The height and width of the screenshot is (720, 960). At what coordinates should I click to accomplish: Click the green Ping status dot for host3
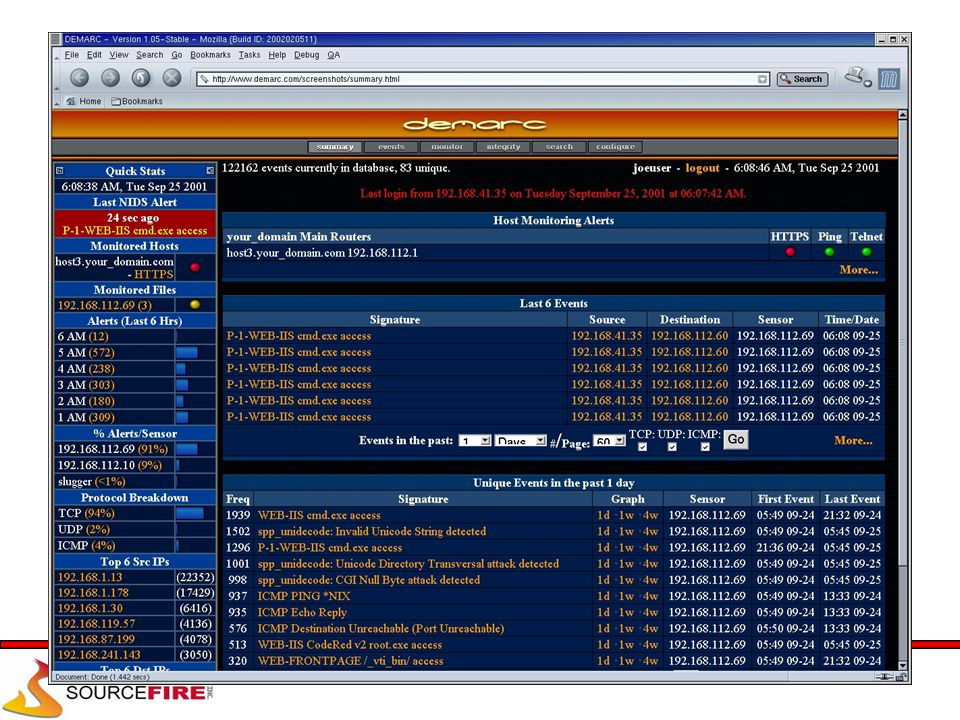point(830,252)
